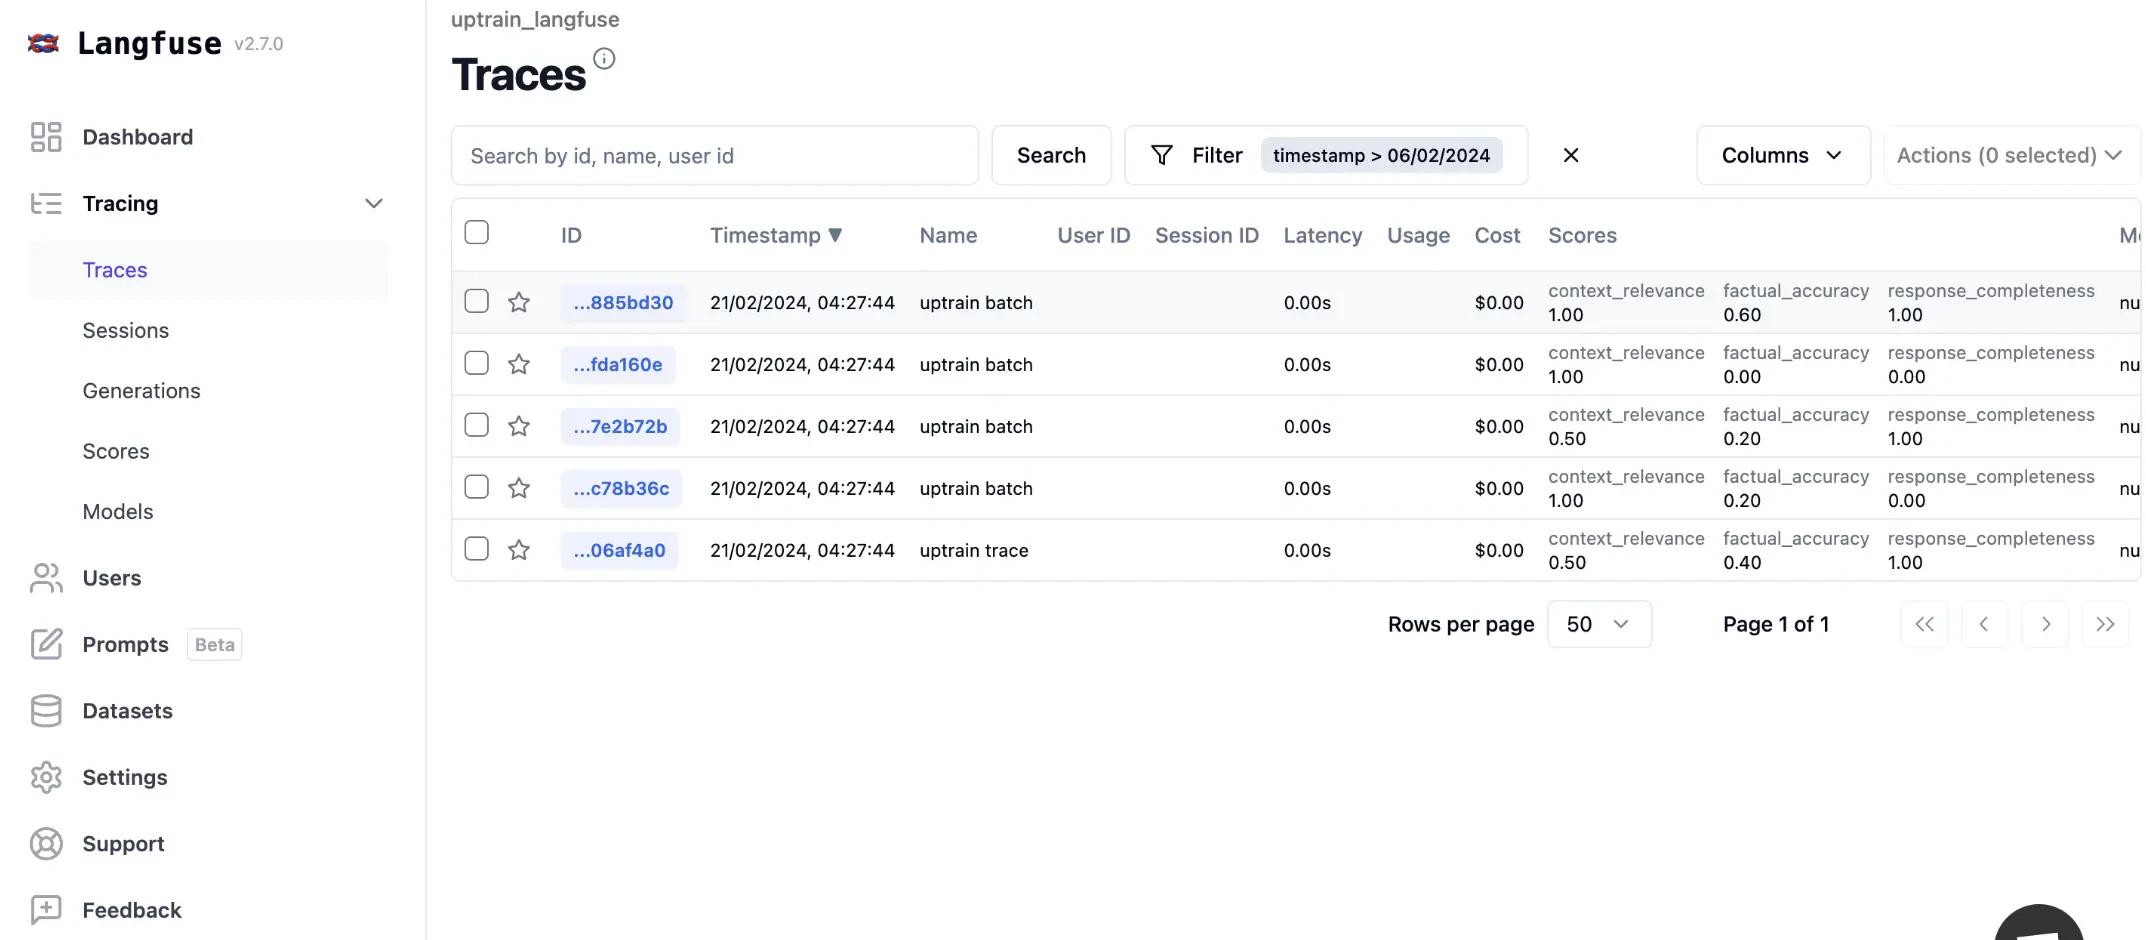This screenshot has width=2146, height=940.
Task: Click the Tracing list icon
Action: tap(46, 204)
